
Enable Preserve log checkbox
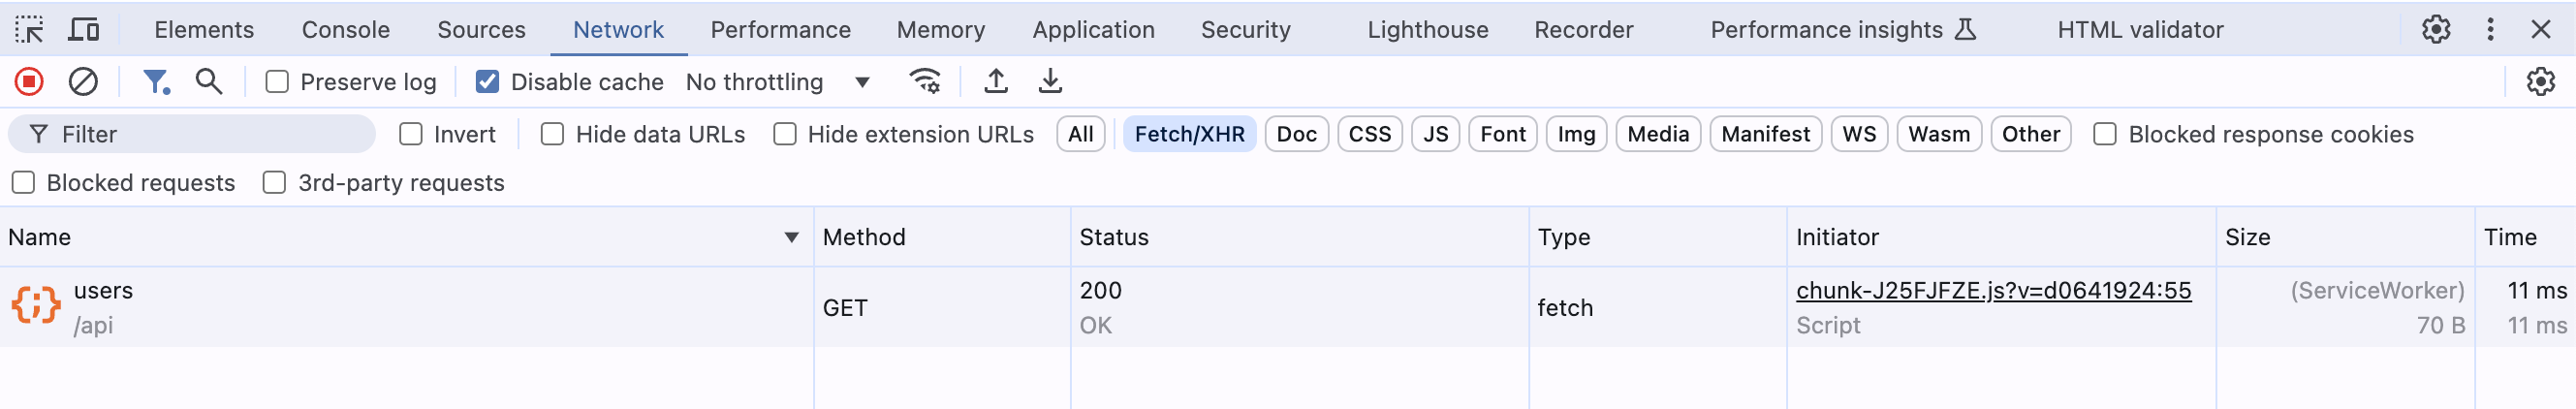click(277, 82)
